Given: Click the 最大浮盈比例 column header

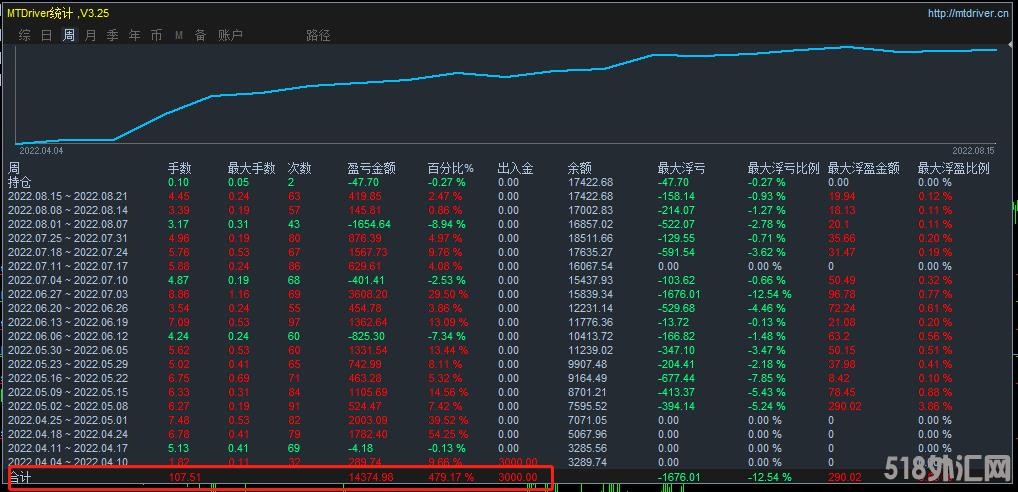Looking at the screenshot, I should coord(954,169).
